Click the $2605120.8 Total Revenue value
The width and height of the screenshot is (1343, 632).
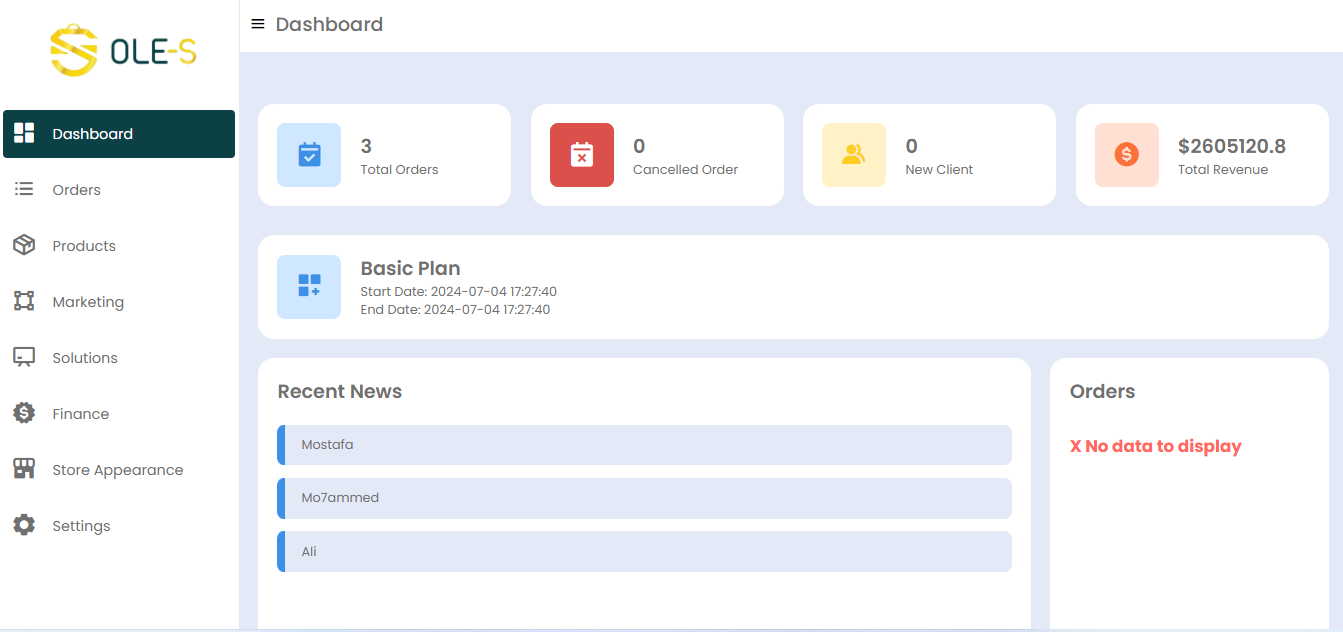1231,146
